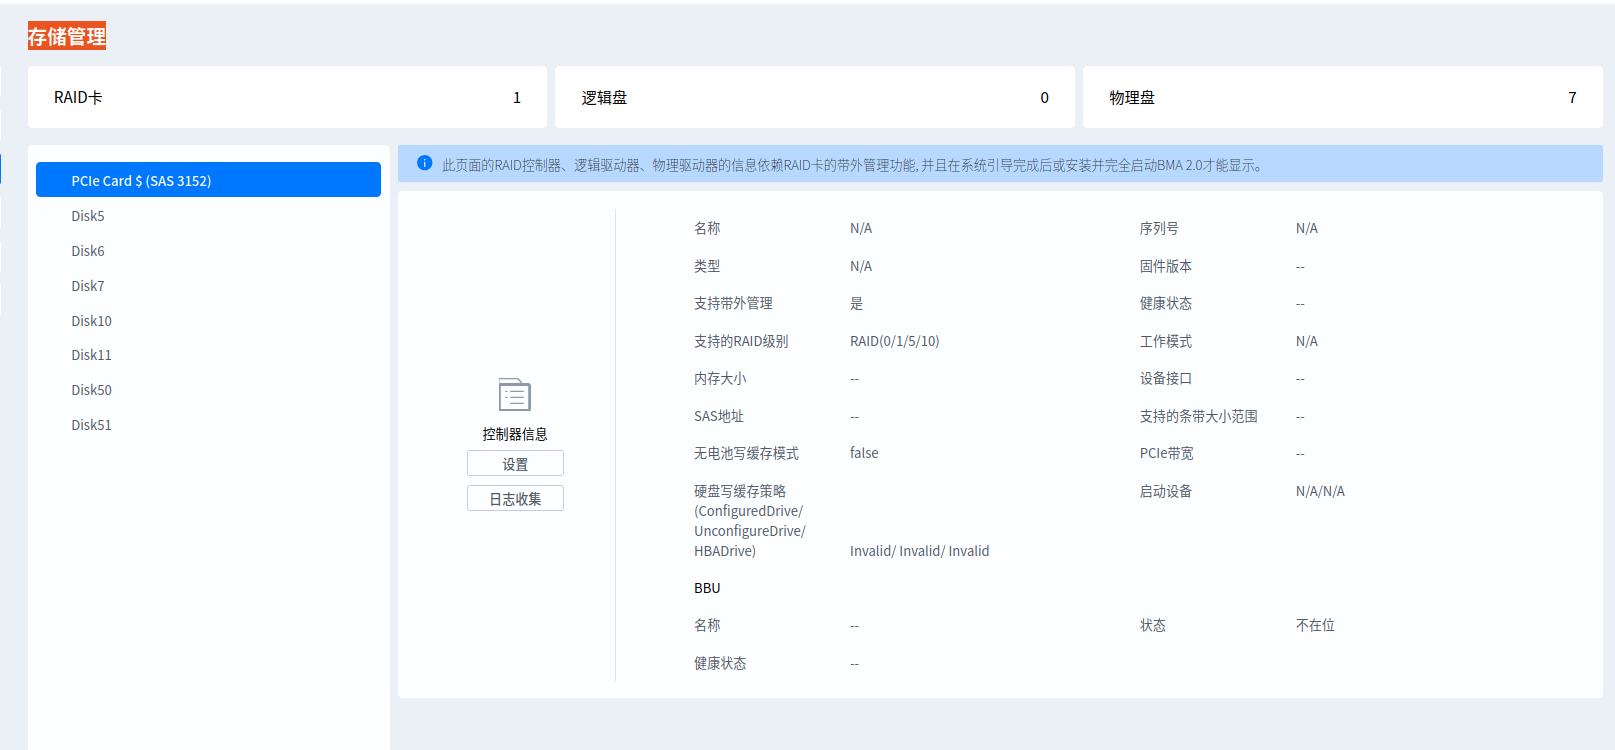Click the blue info icon in the banner

click(425, 163)
